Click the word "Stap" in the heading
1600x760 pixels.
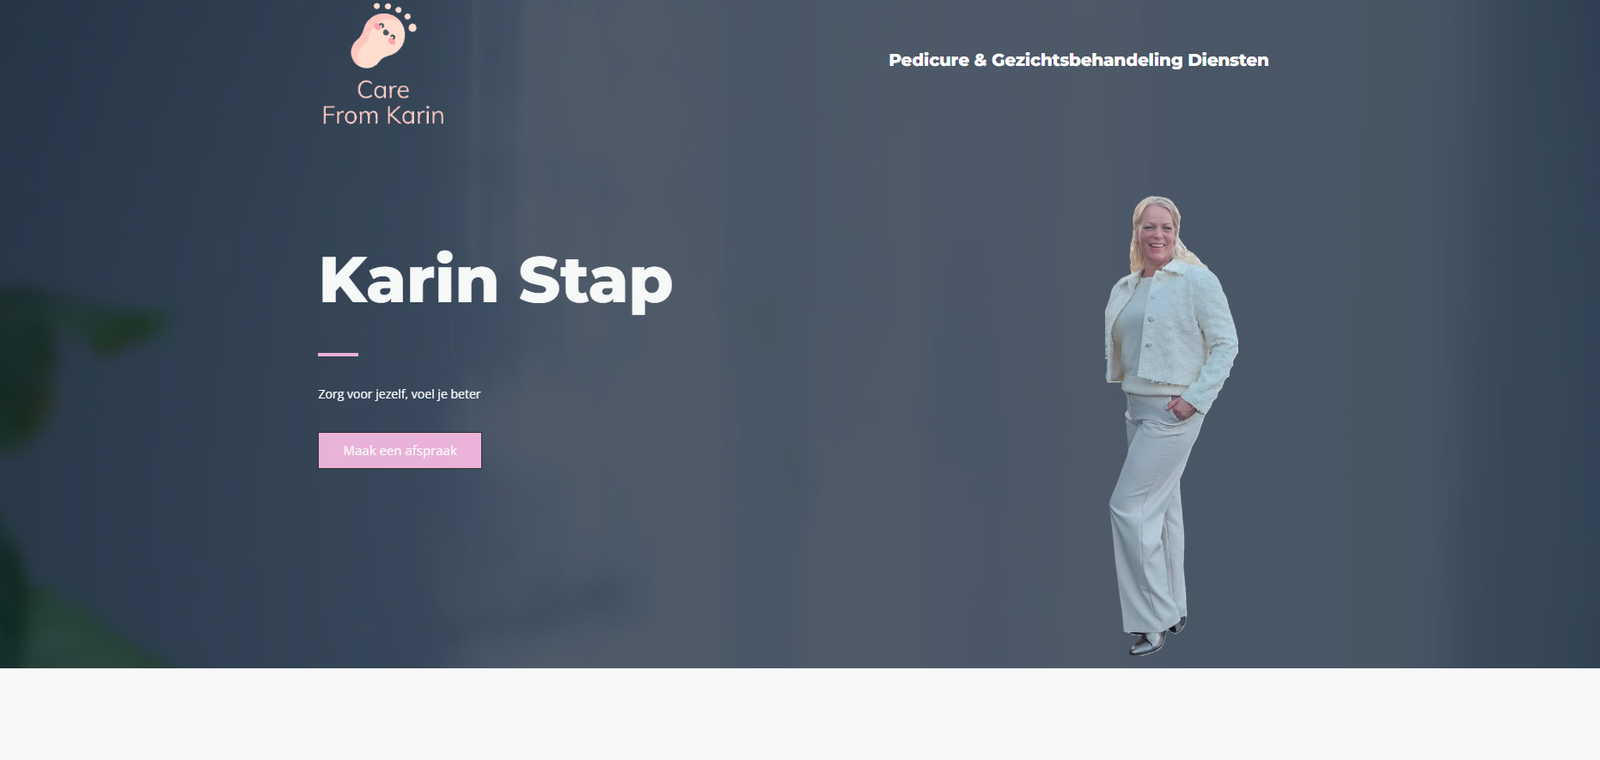pyautogui.click(x=596, y=281)
